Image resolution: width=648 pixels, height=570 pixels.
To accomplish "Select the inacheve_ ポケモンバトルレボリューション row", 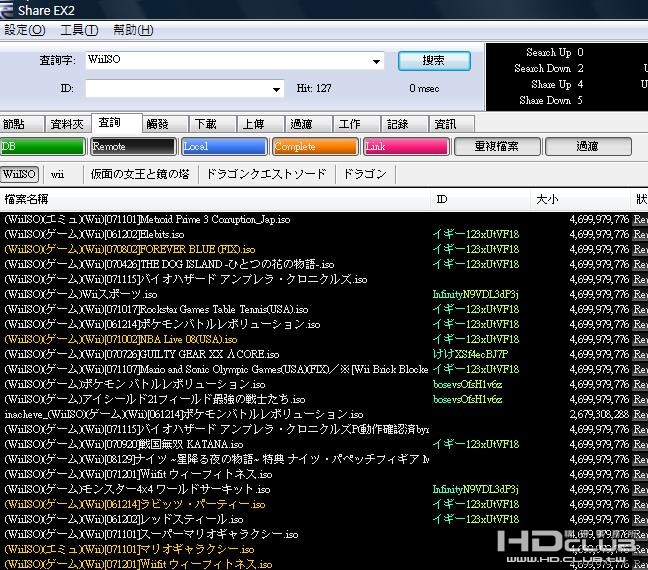I will [x=324, y=414].
